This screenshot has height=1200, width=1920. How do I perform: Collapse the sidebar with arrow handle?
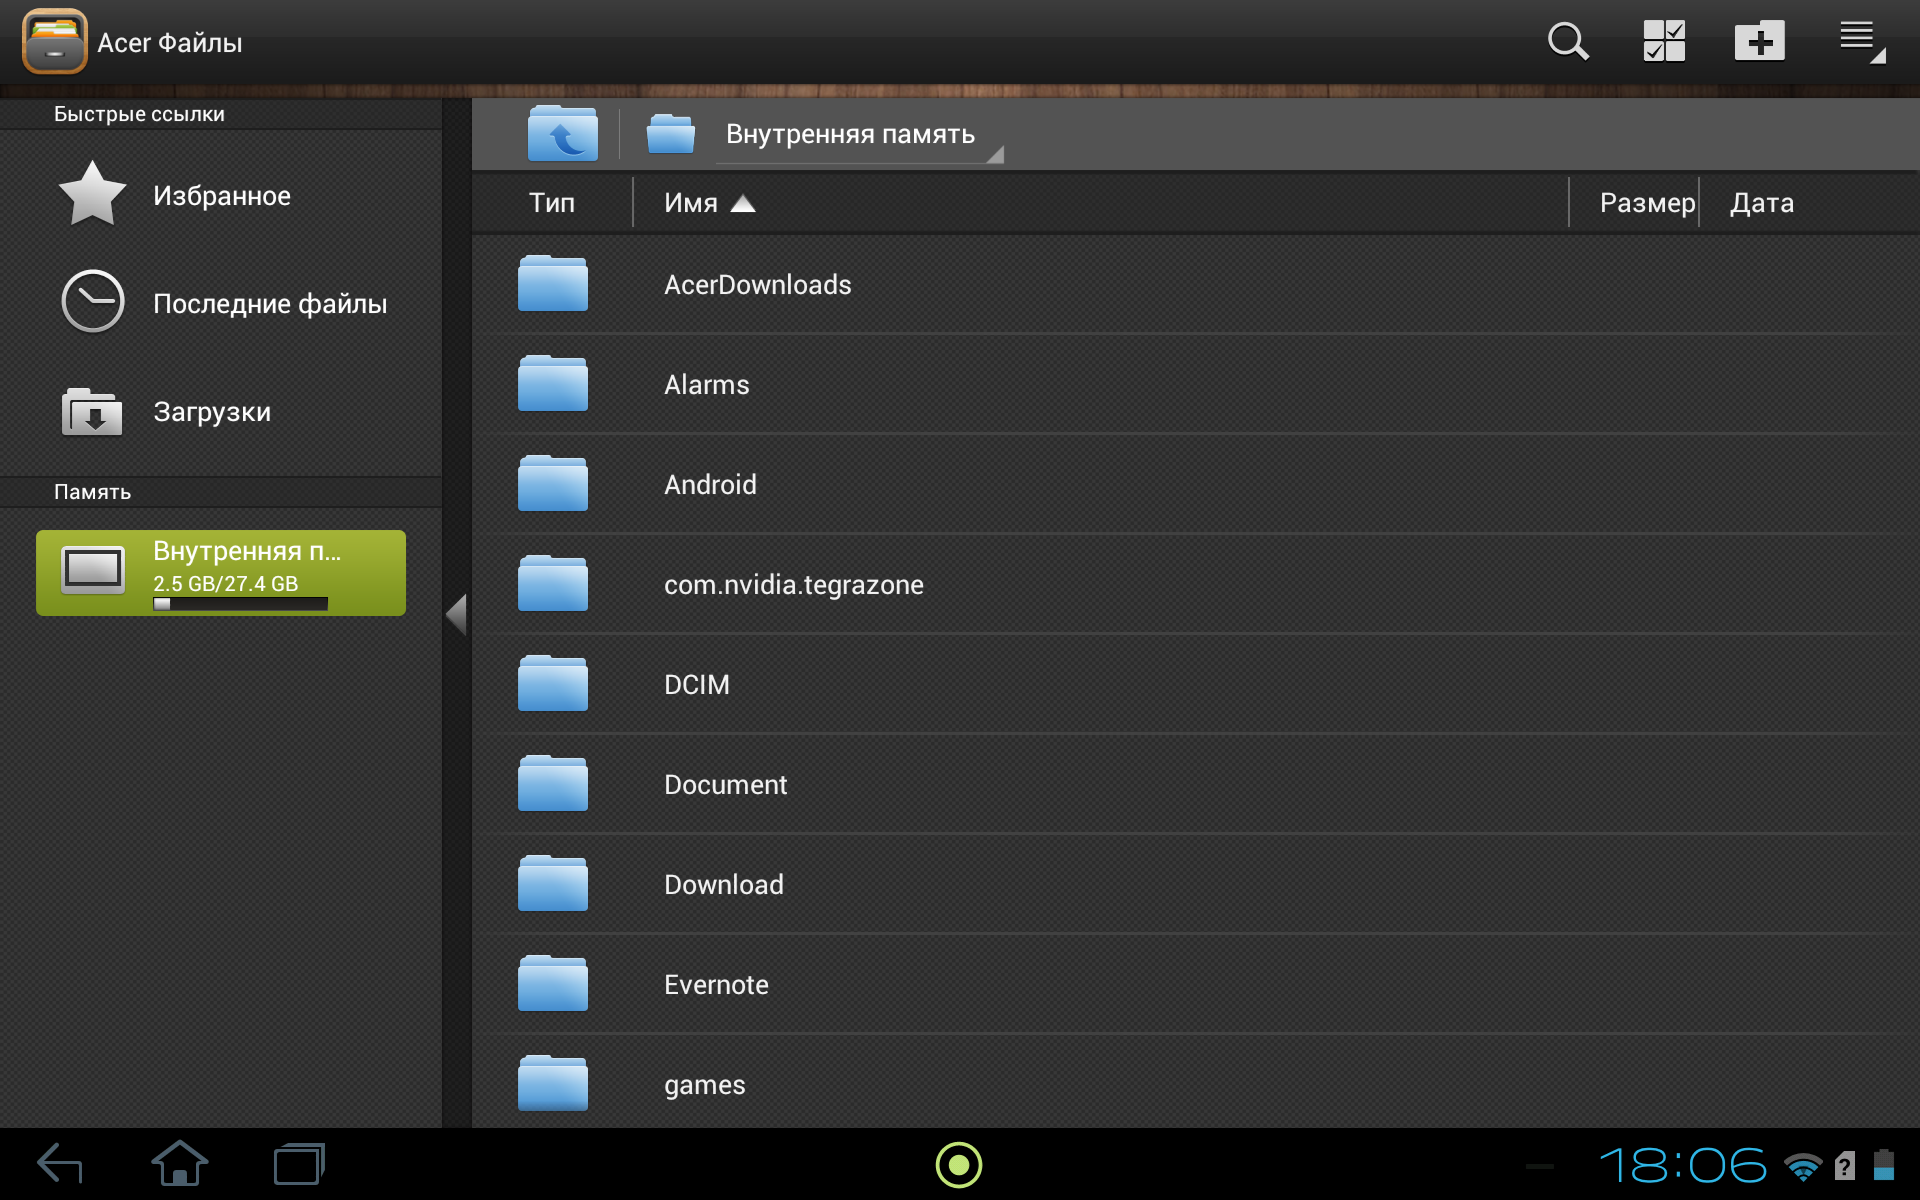pyautogui.click(x=457, y=614)
